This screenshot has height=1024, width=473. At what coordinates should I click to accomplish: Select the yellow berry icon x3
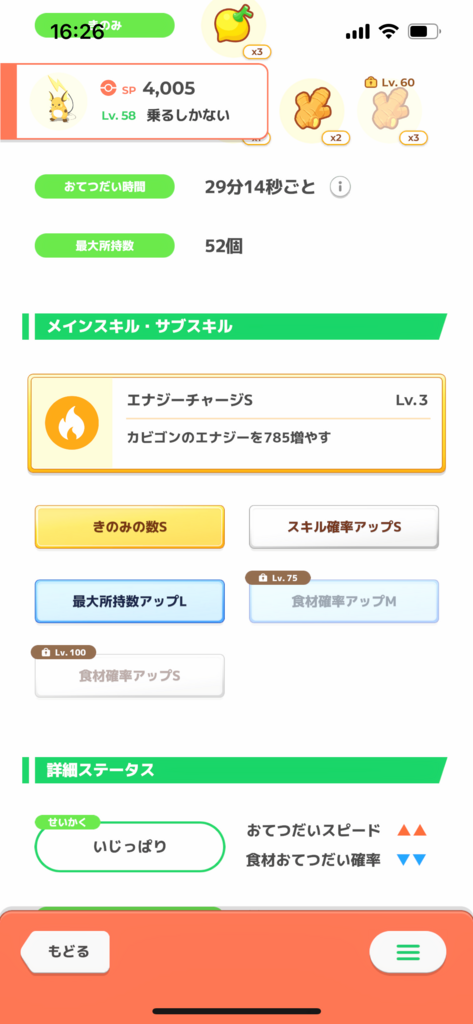pyautogui.click(x=234, y=26)
